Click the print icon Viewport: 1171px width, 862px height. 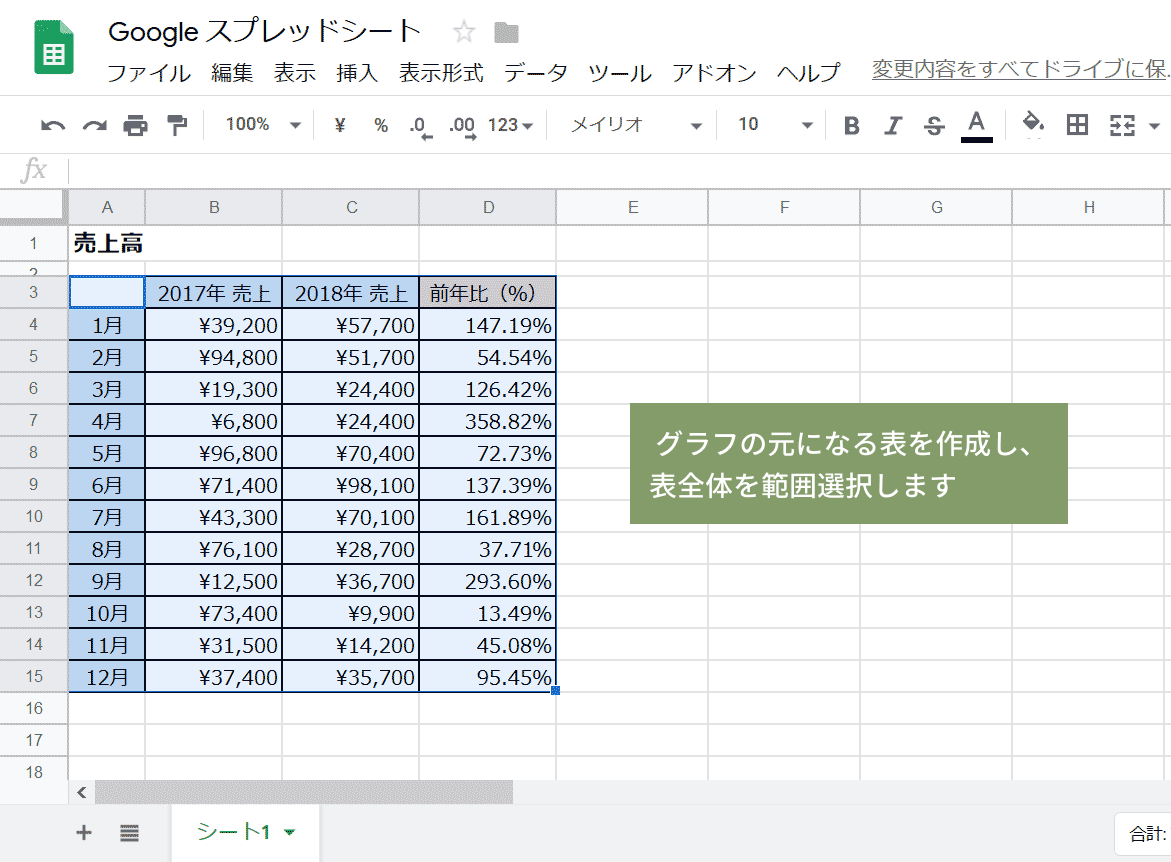coord(135,126)
